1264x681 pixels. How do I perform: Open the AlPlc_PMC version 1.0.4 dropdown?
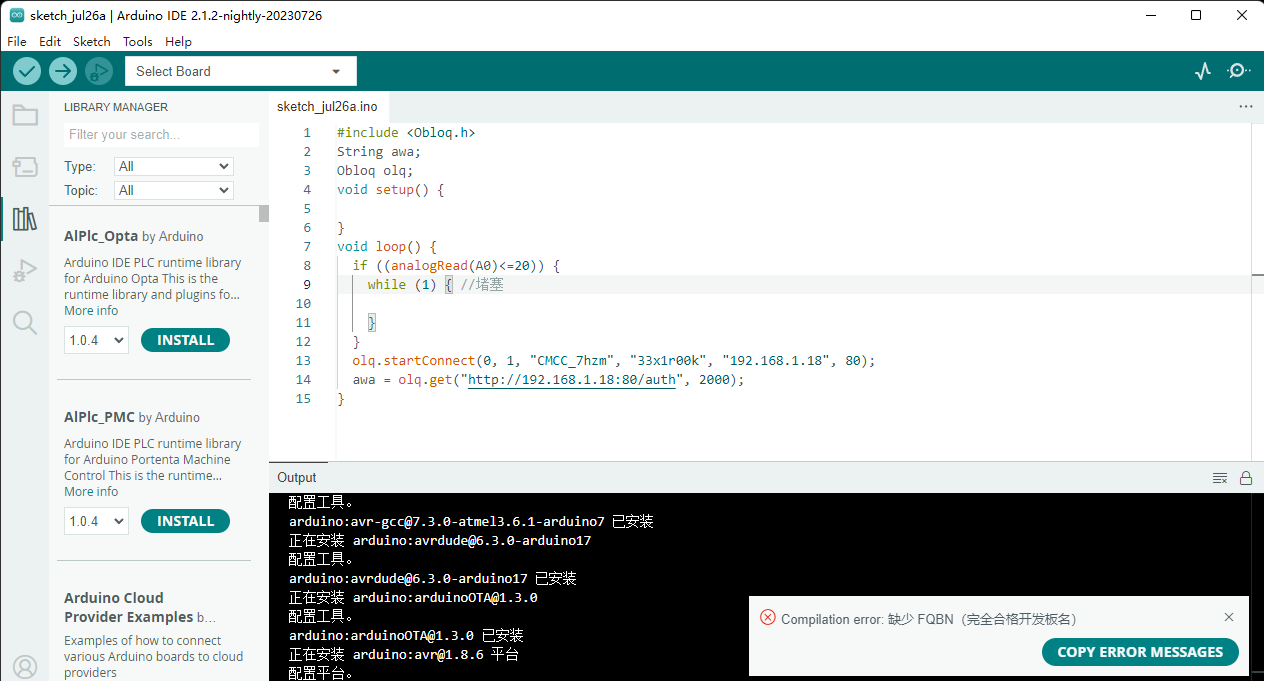[97, 521]
